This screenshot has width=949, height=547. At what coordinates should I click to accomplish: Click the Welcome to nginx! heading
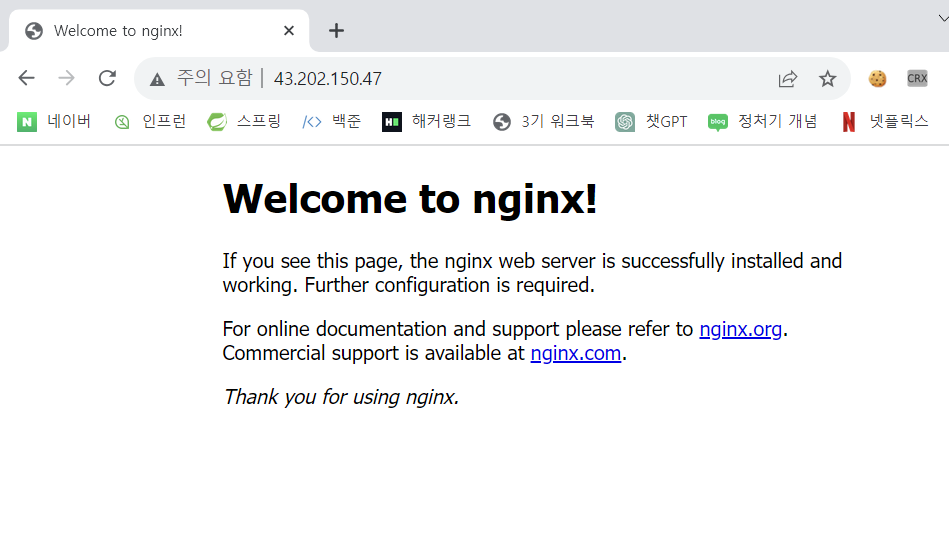[x=410, y=199]
